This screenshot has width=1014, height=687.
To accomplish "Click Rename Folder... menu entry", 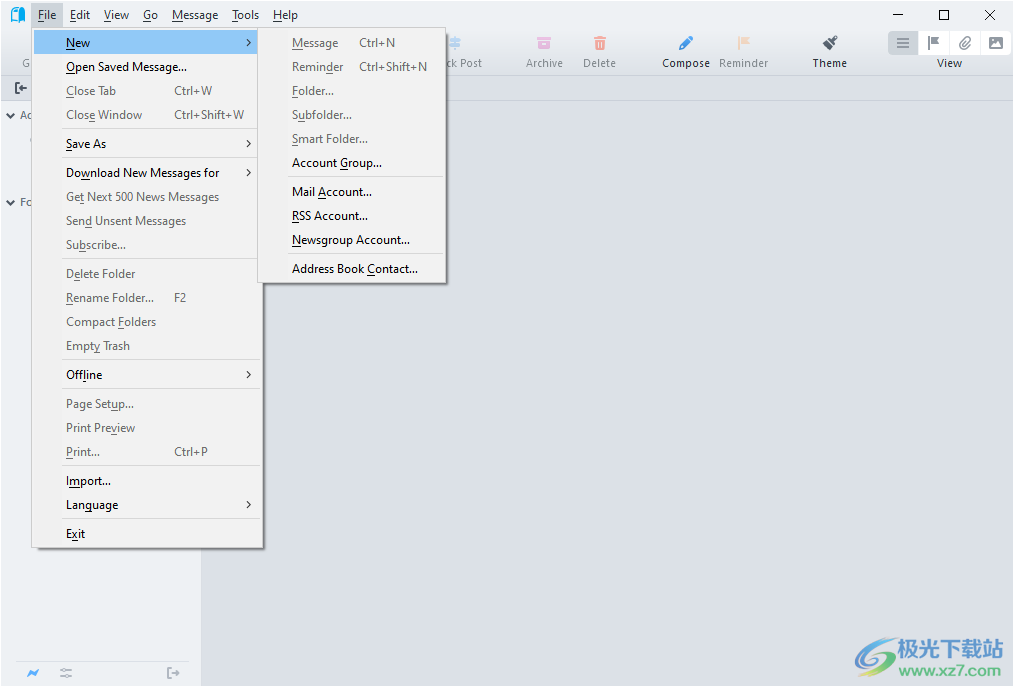I will 147,298.
